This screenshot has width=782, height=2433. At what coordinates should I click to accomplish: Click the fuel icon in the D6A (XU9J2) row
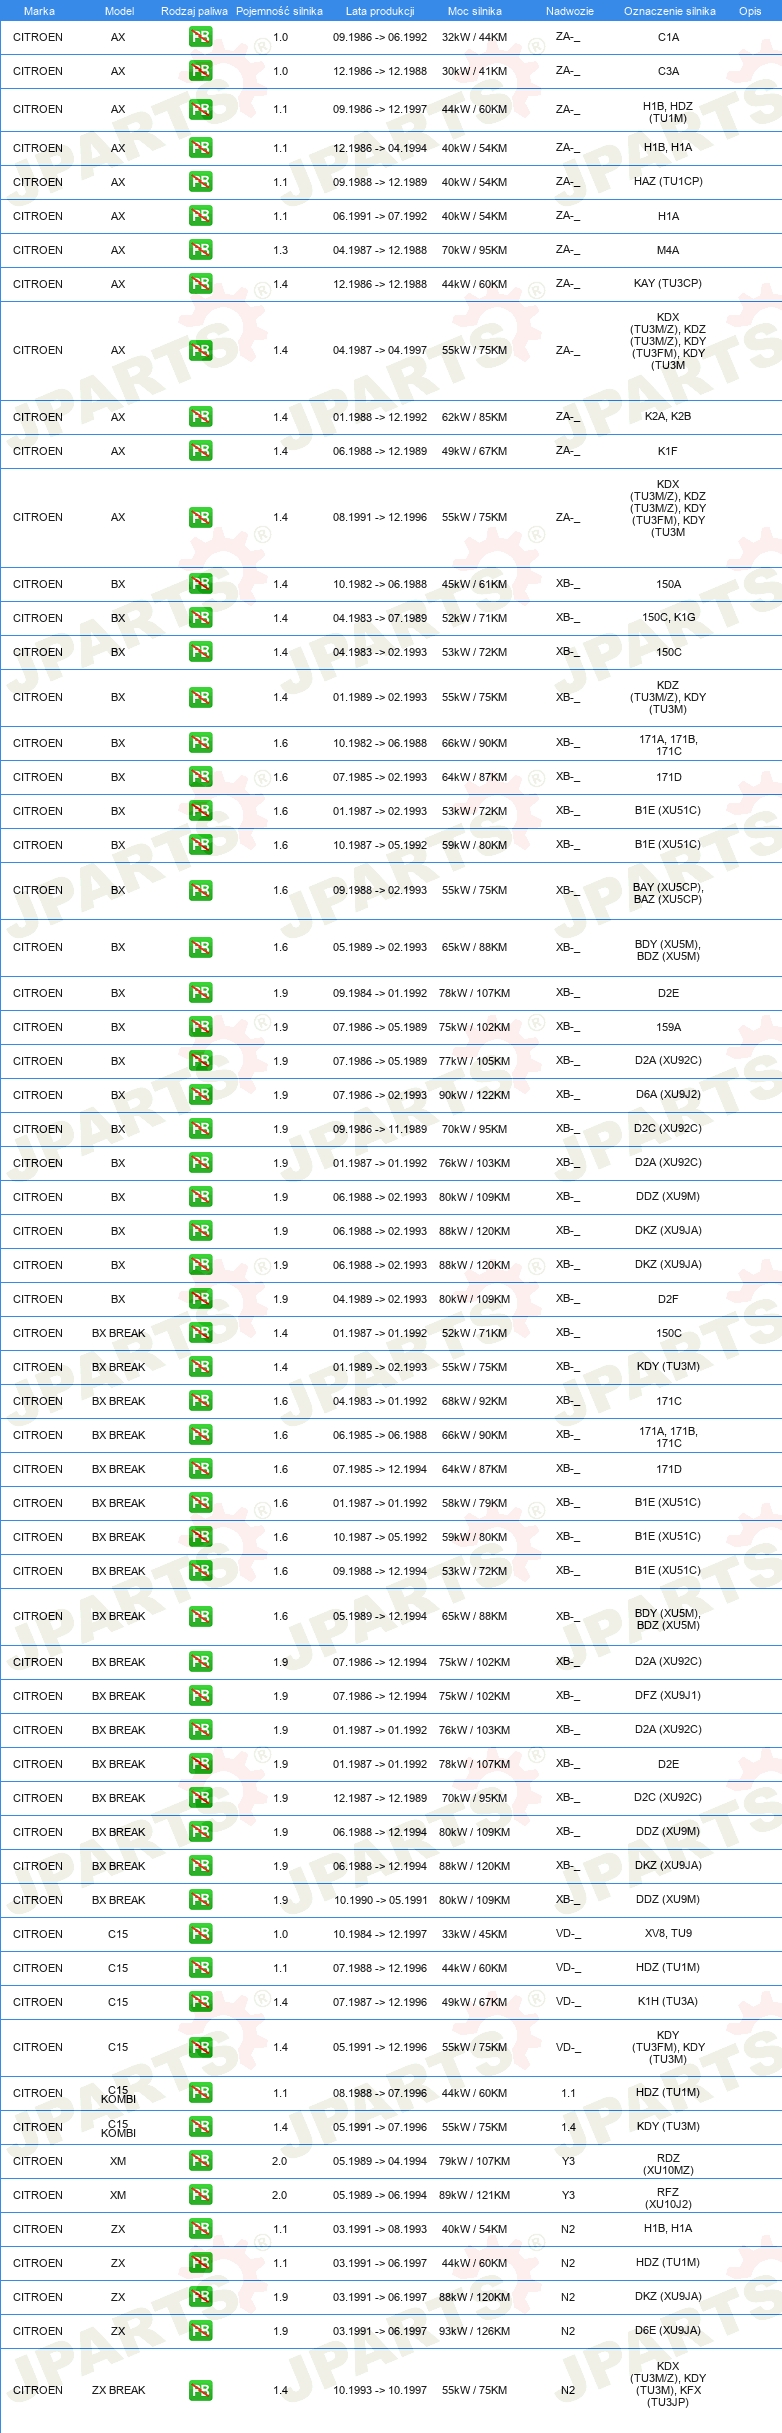point(201,1095)
